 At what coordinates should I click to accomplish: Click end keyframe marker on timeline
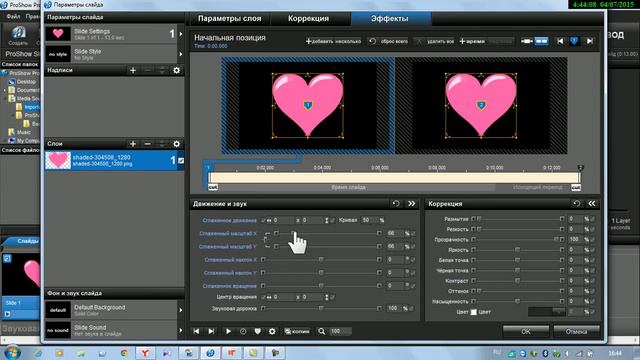coord(580,168)
